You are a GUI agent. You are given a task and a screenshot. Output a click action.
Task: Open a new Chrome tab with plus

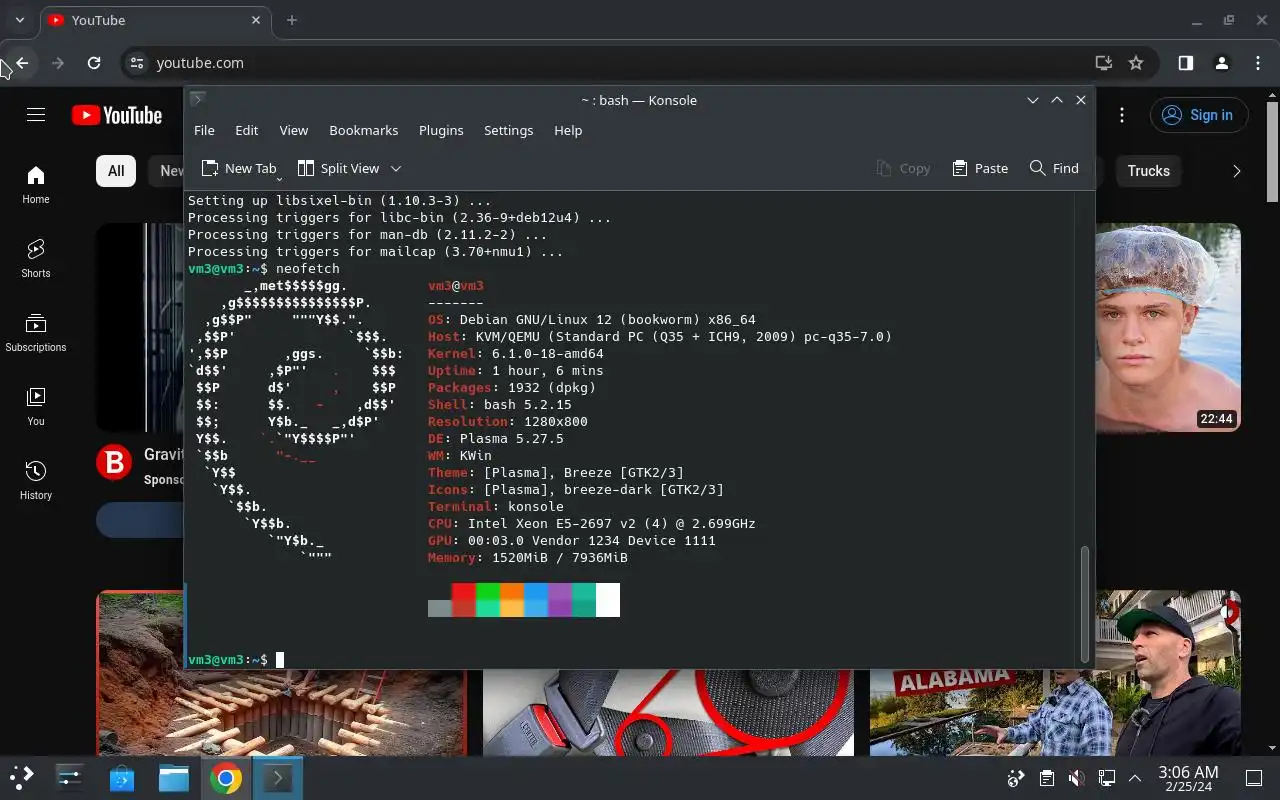tap(292, 20)
